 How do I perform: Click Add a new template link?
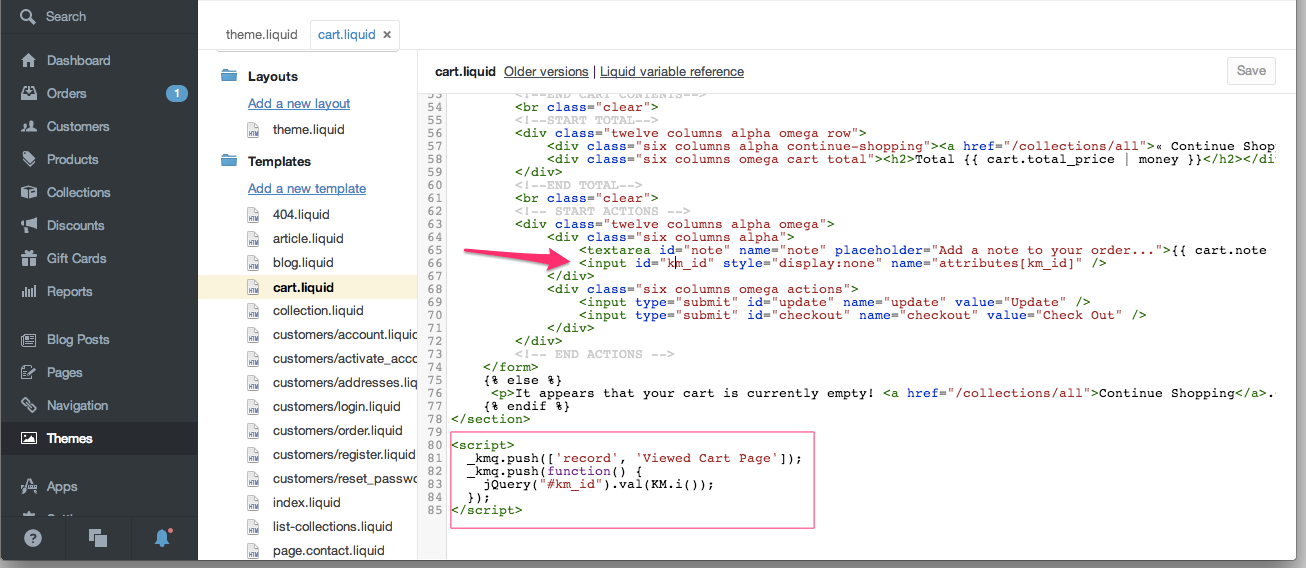(307, 189)
